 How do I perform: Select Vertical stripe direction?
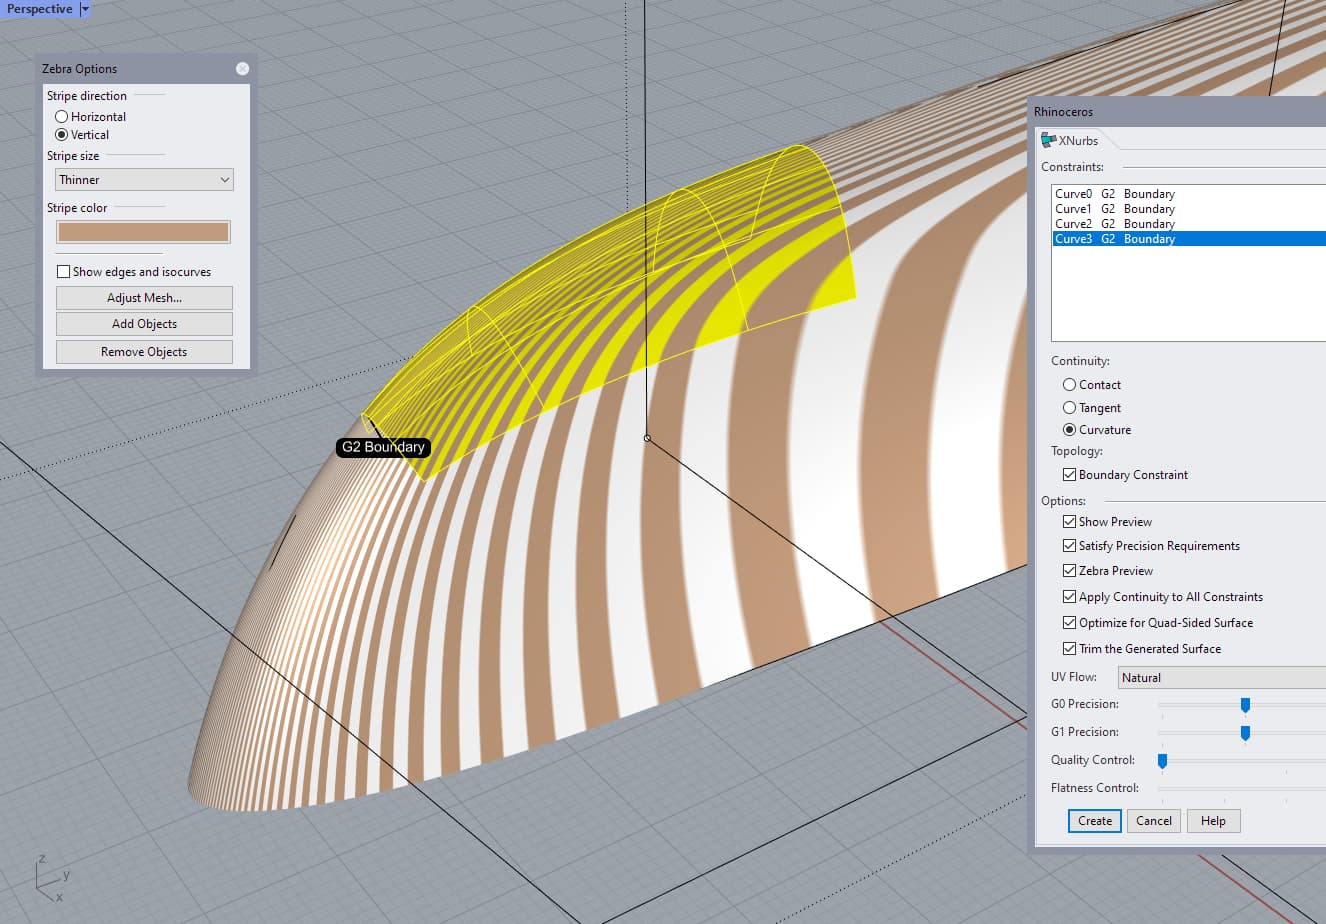[x=61, y=135]
